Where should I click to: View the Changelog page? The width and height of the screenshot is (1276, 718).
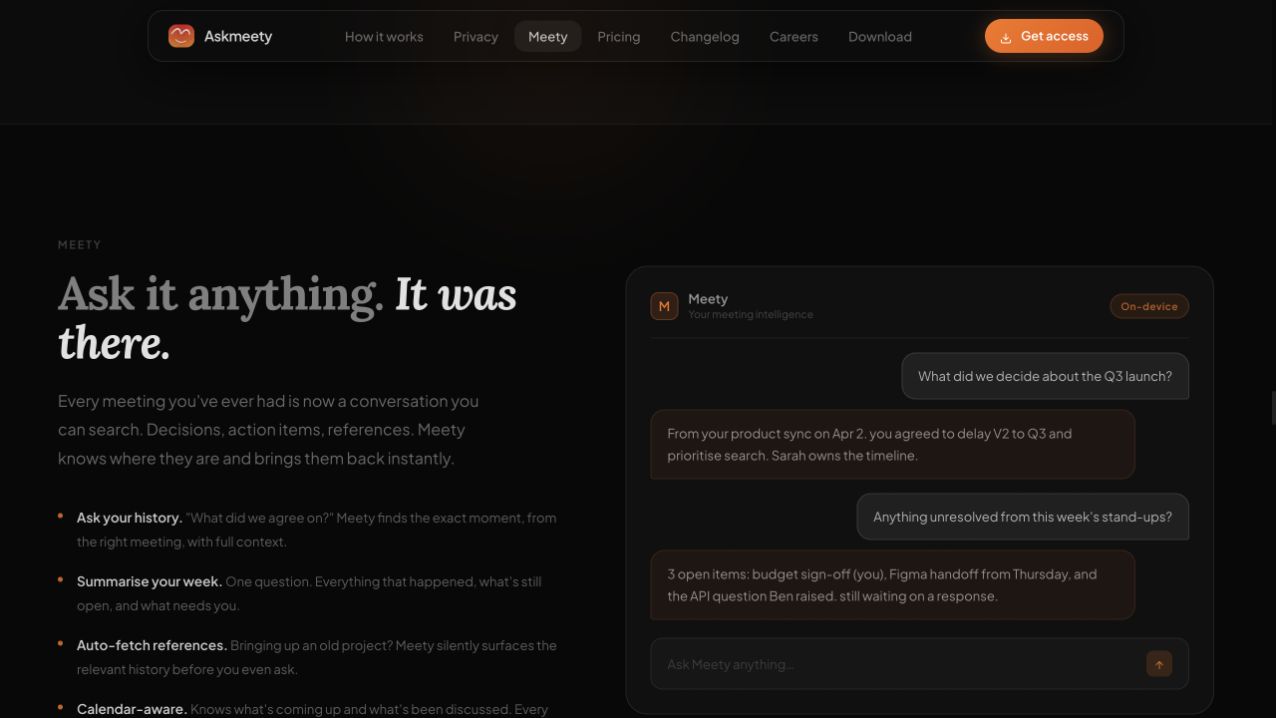pyautogui.click(x=705, y=36)
